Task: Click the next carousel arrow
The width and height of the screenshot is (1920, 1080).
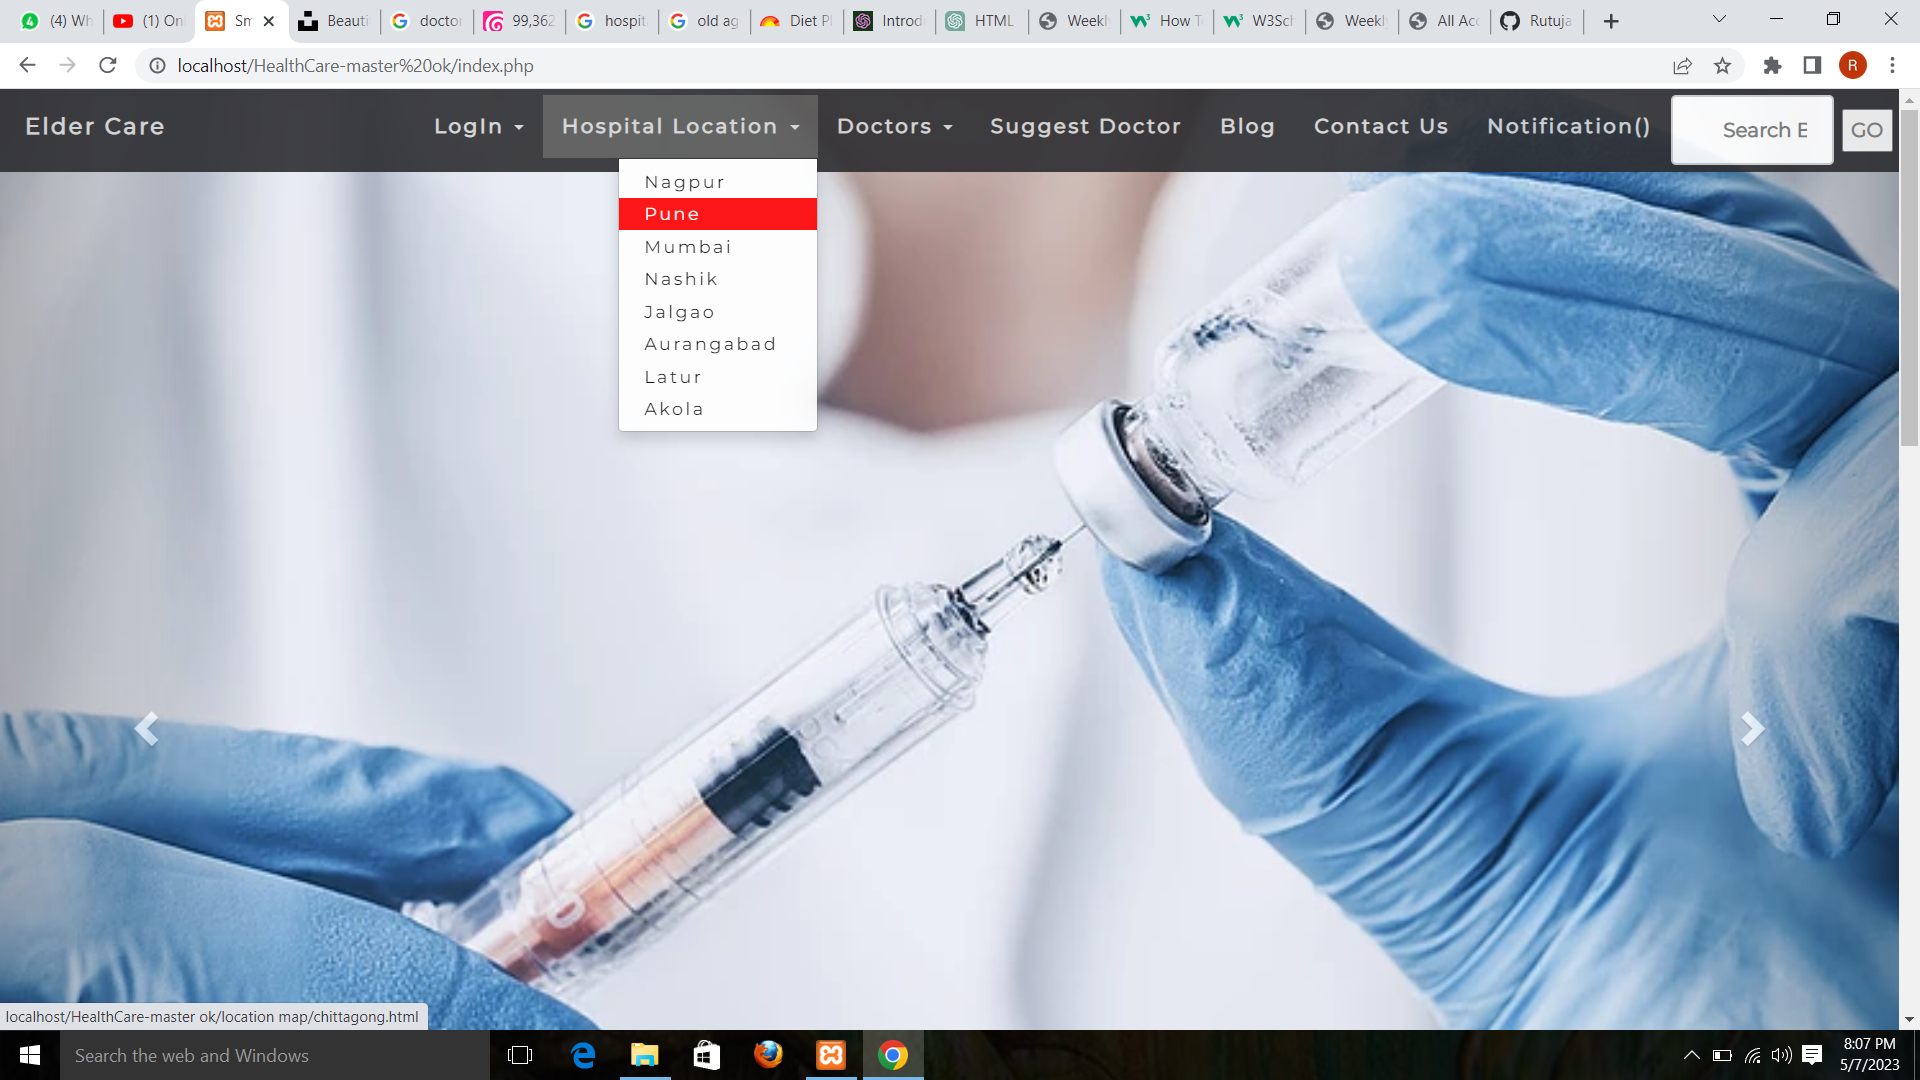Action: 1751,729
